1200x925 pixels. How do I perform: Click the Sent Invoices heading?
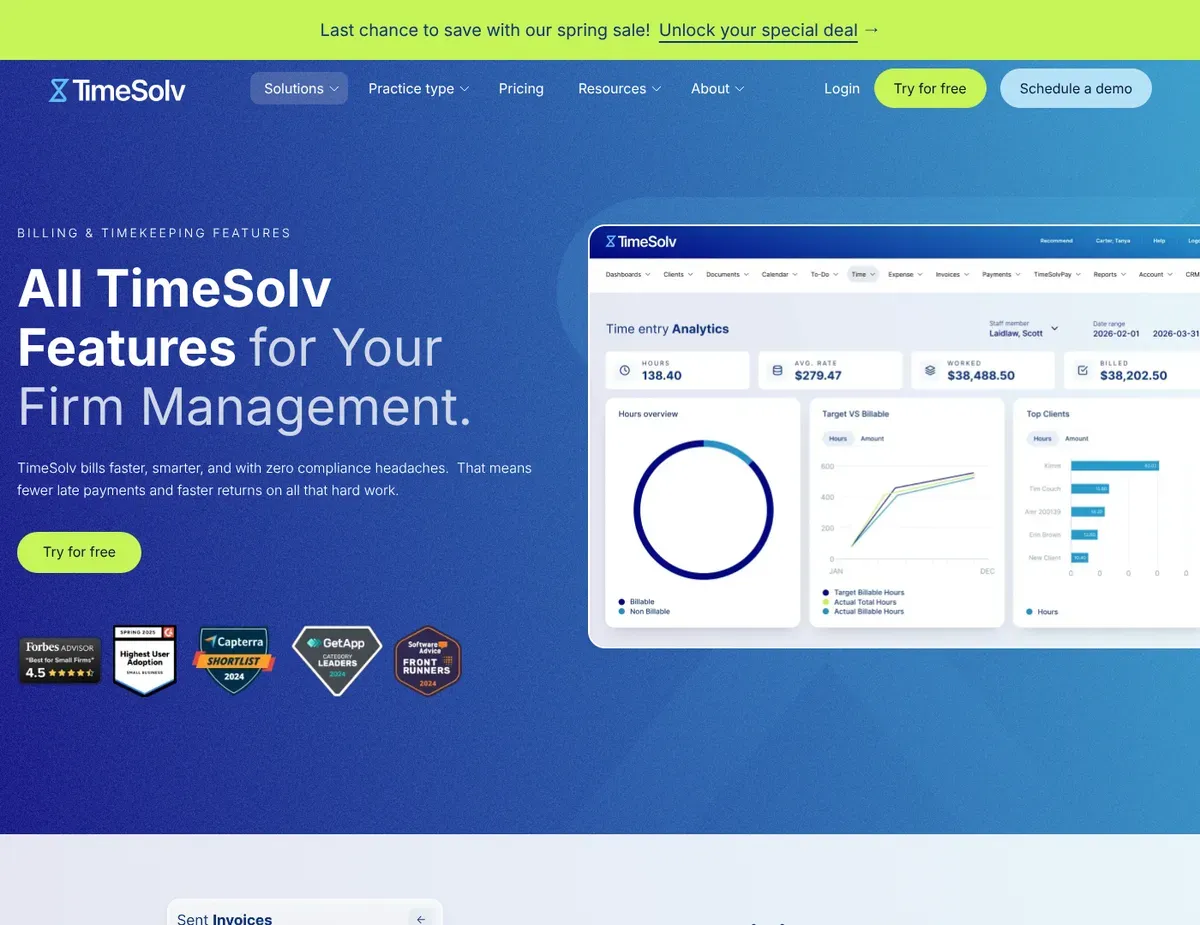tap(224, 918)
